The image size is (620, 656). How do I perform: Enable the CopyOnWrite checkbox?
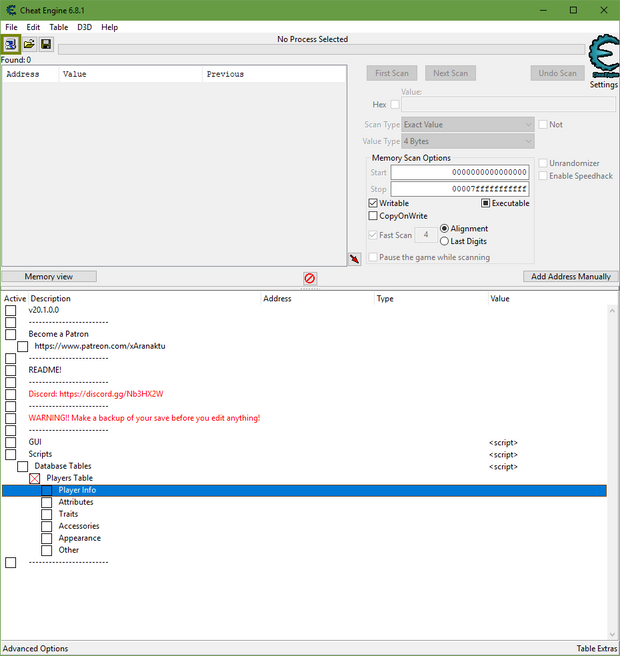[x=374, y=216]
